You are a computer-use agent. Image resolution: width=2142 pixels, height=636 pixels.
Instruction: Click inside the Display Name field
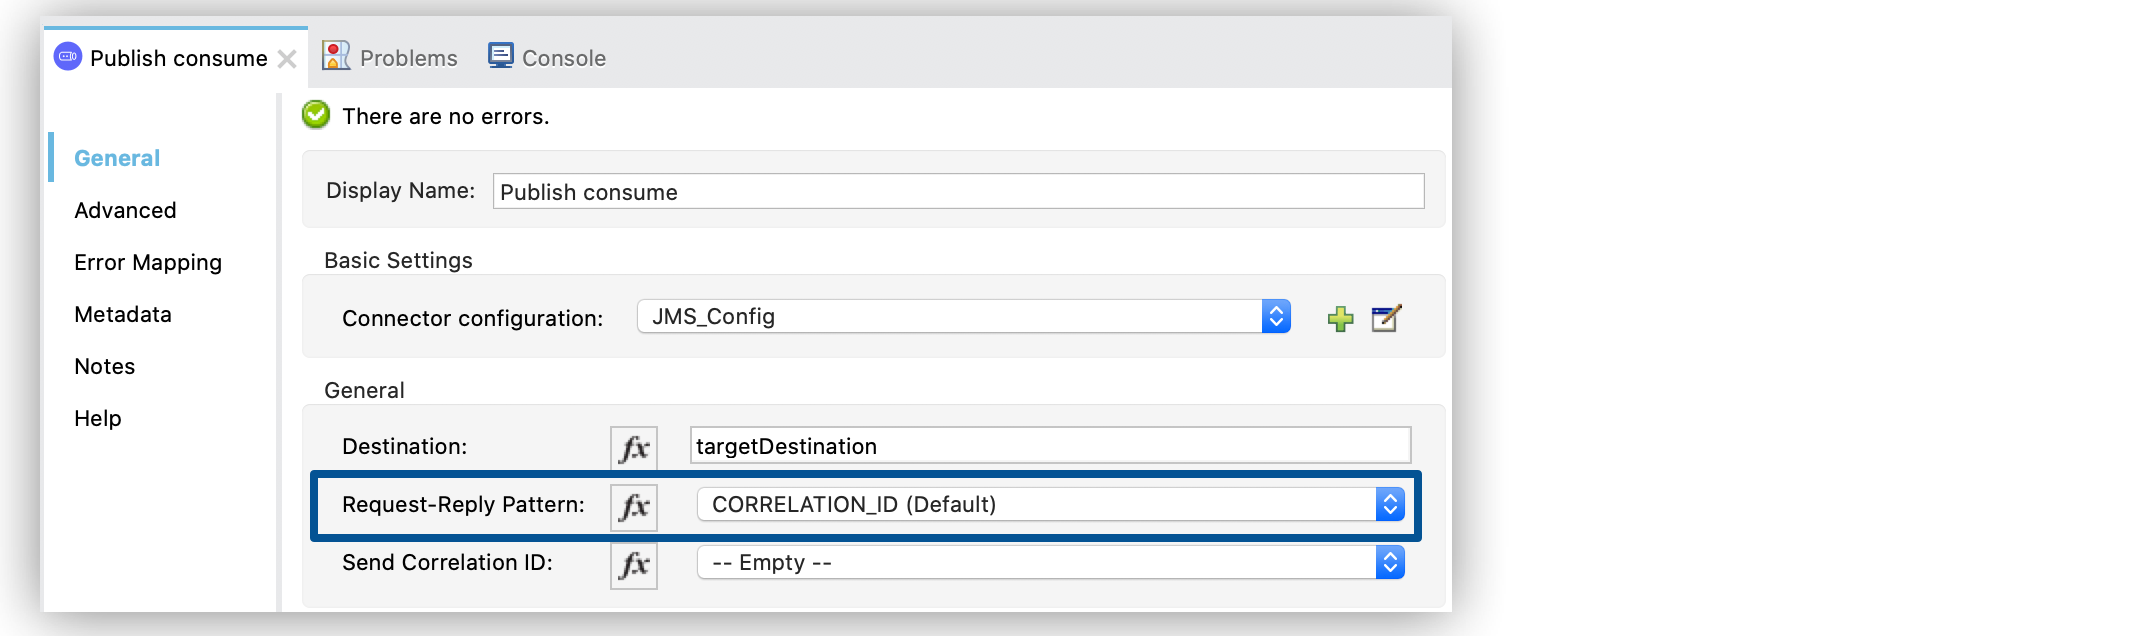tap(957, 191)
